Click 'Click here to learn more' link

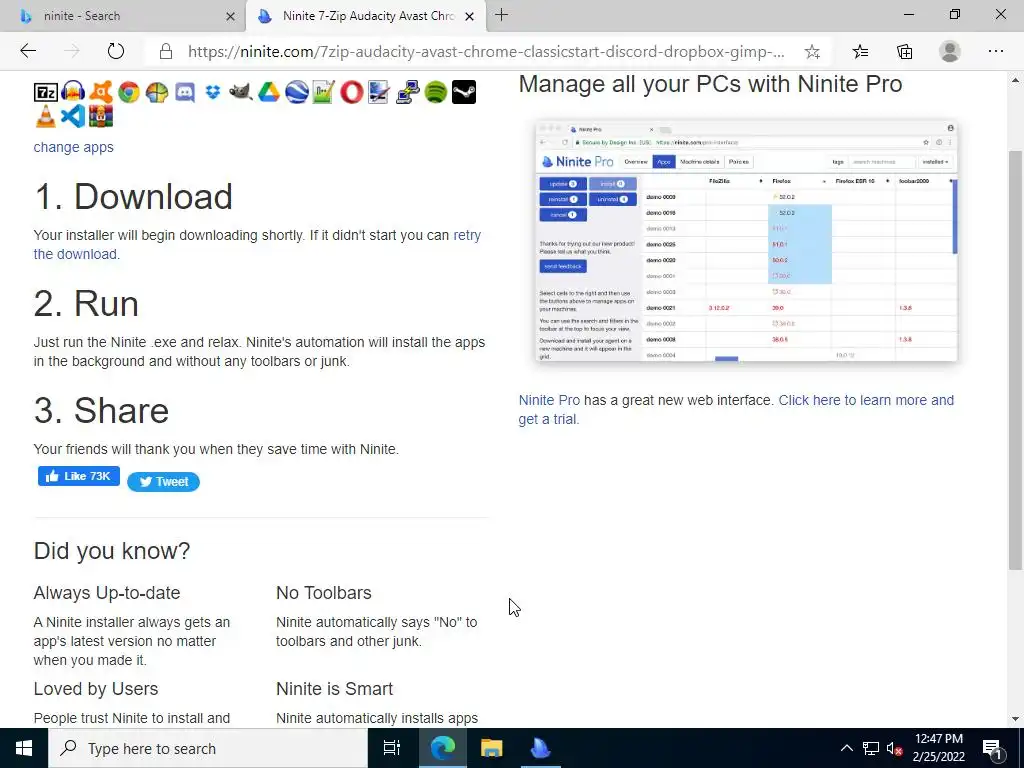(736, 409)
